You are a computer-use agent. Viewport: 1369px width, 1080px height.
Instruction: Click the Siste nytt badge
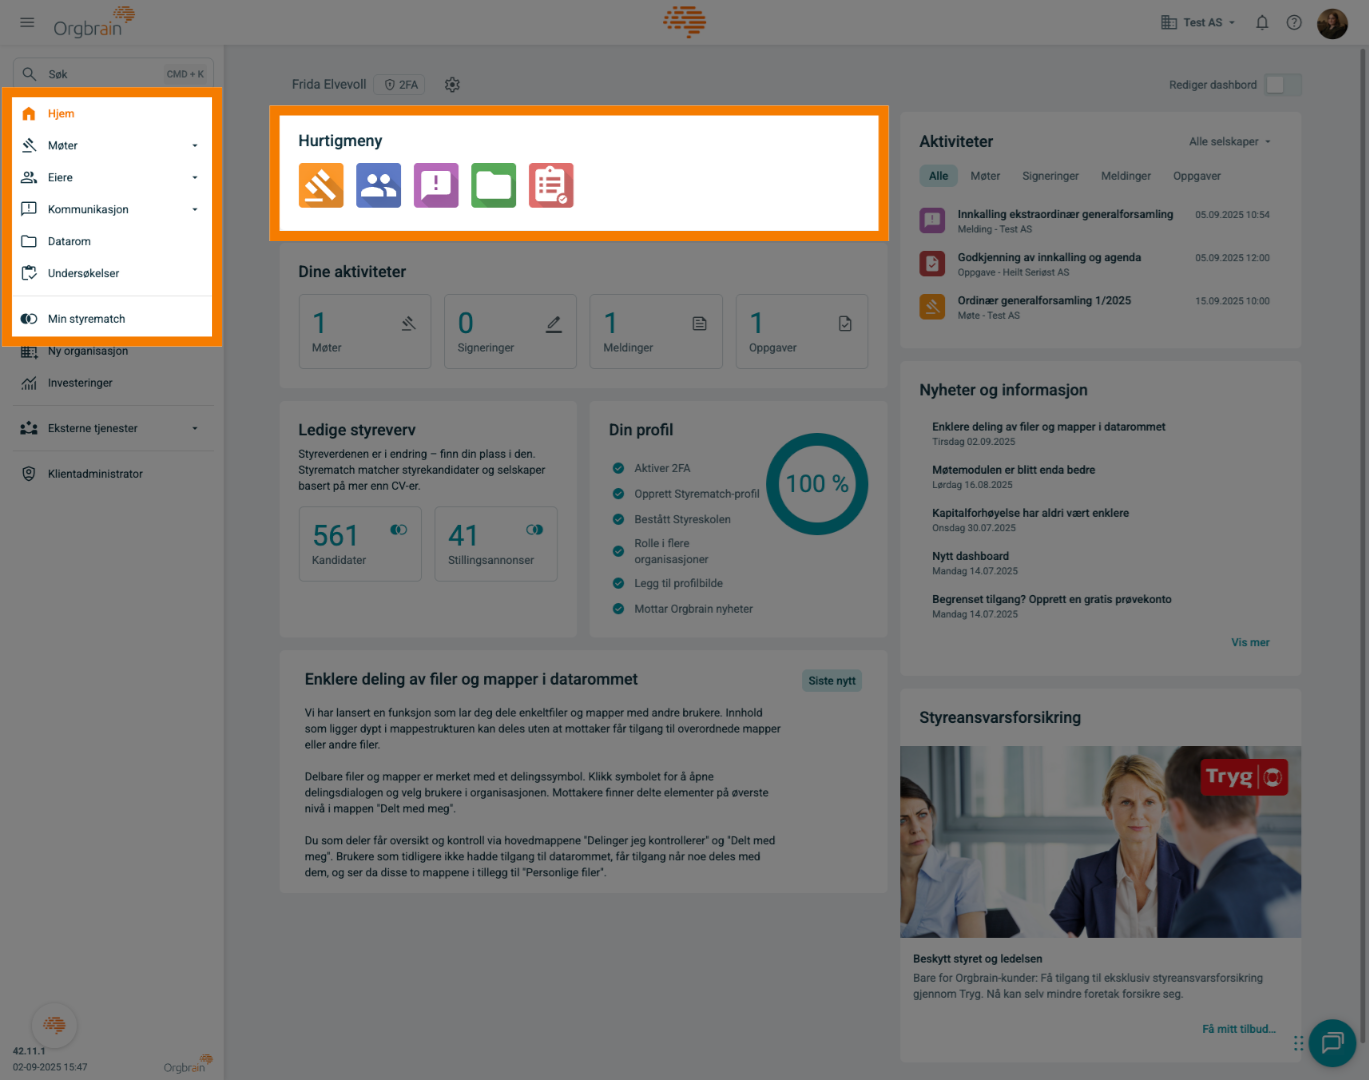(832, 681)
